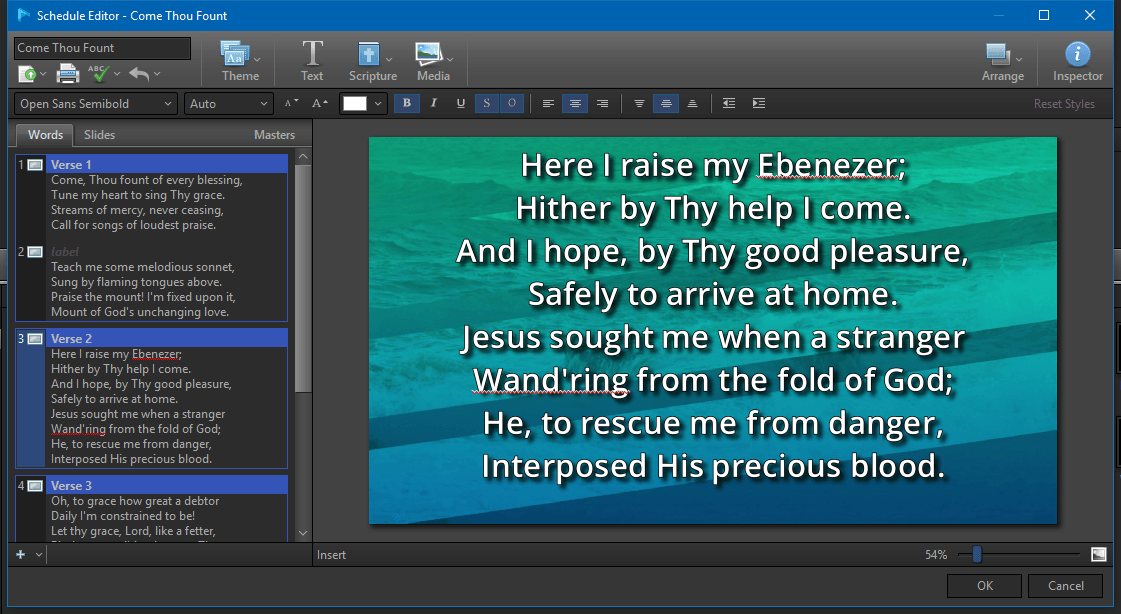Open the Masters tab
The height and width of the screenshot is (614, 1121).
[274, 135]
